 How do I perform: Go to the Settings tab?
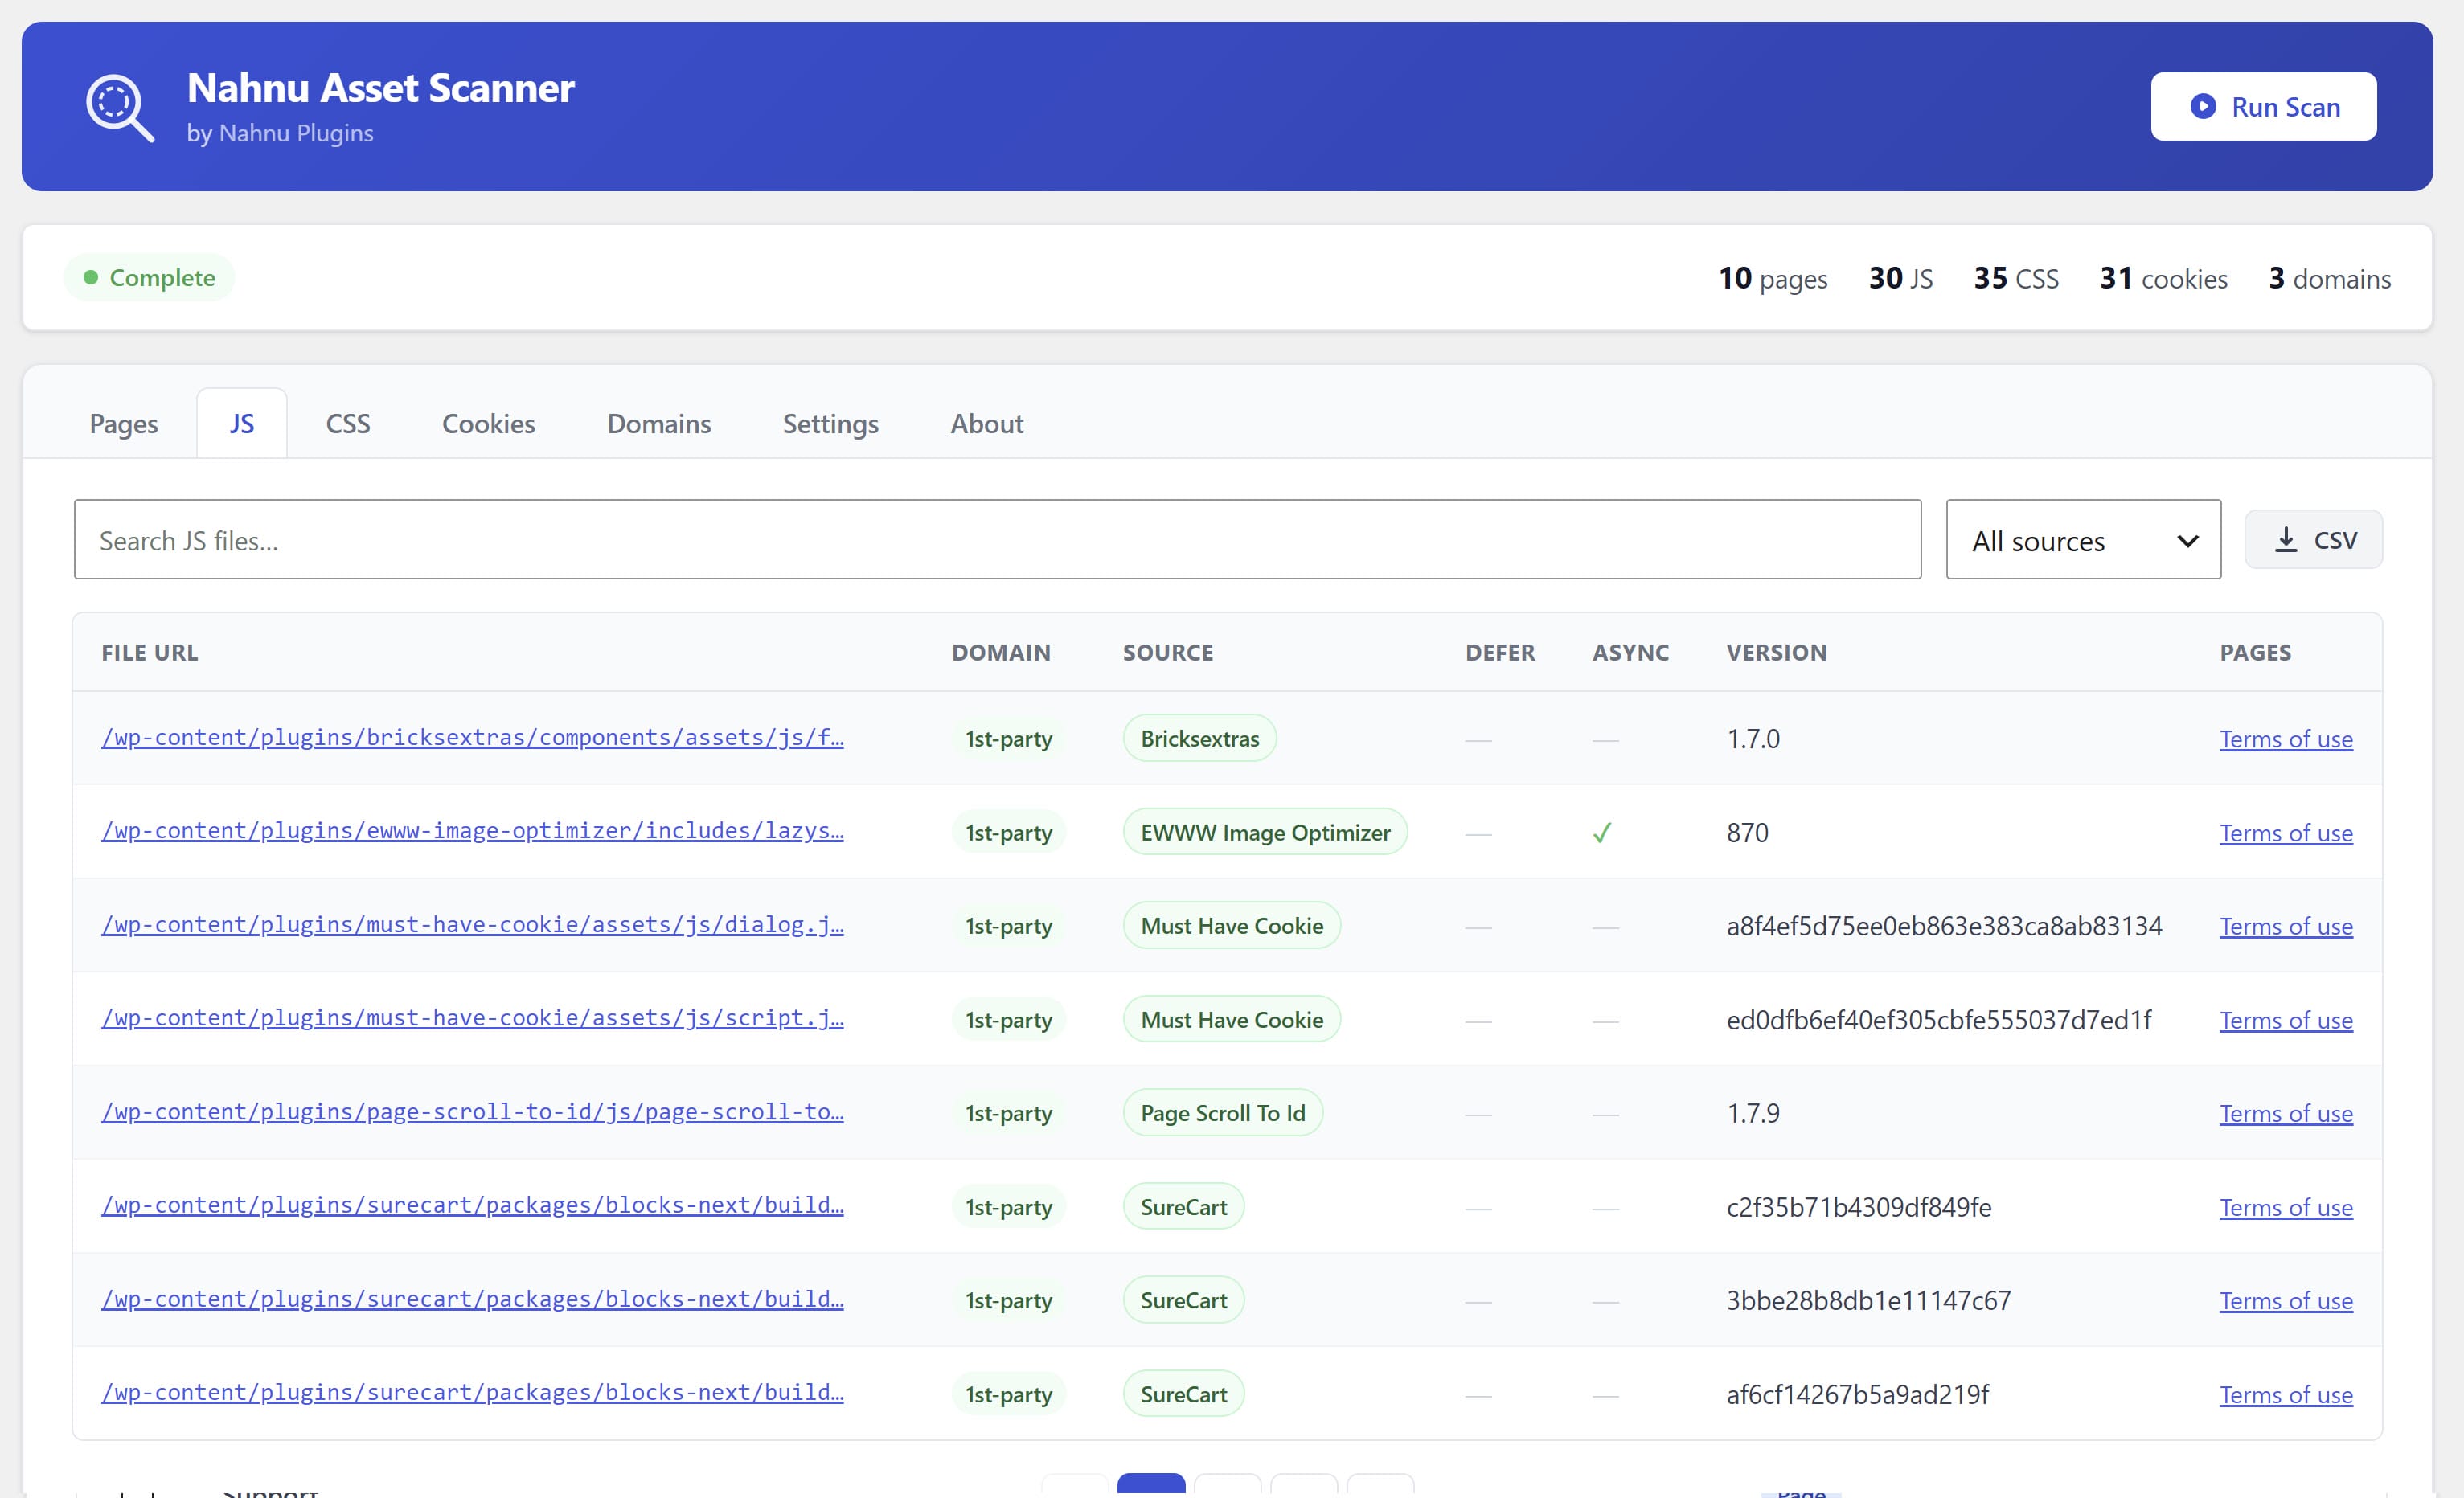tap(831, 424)
